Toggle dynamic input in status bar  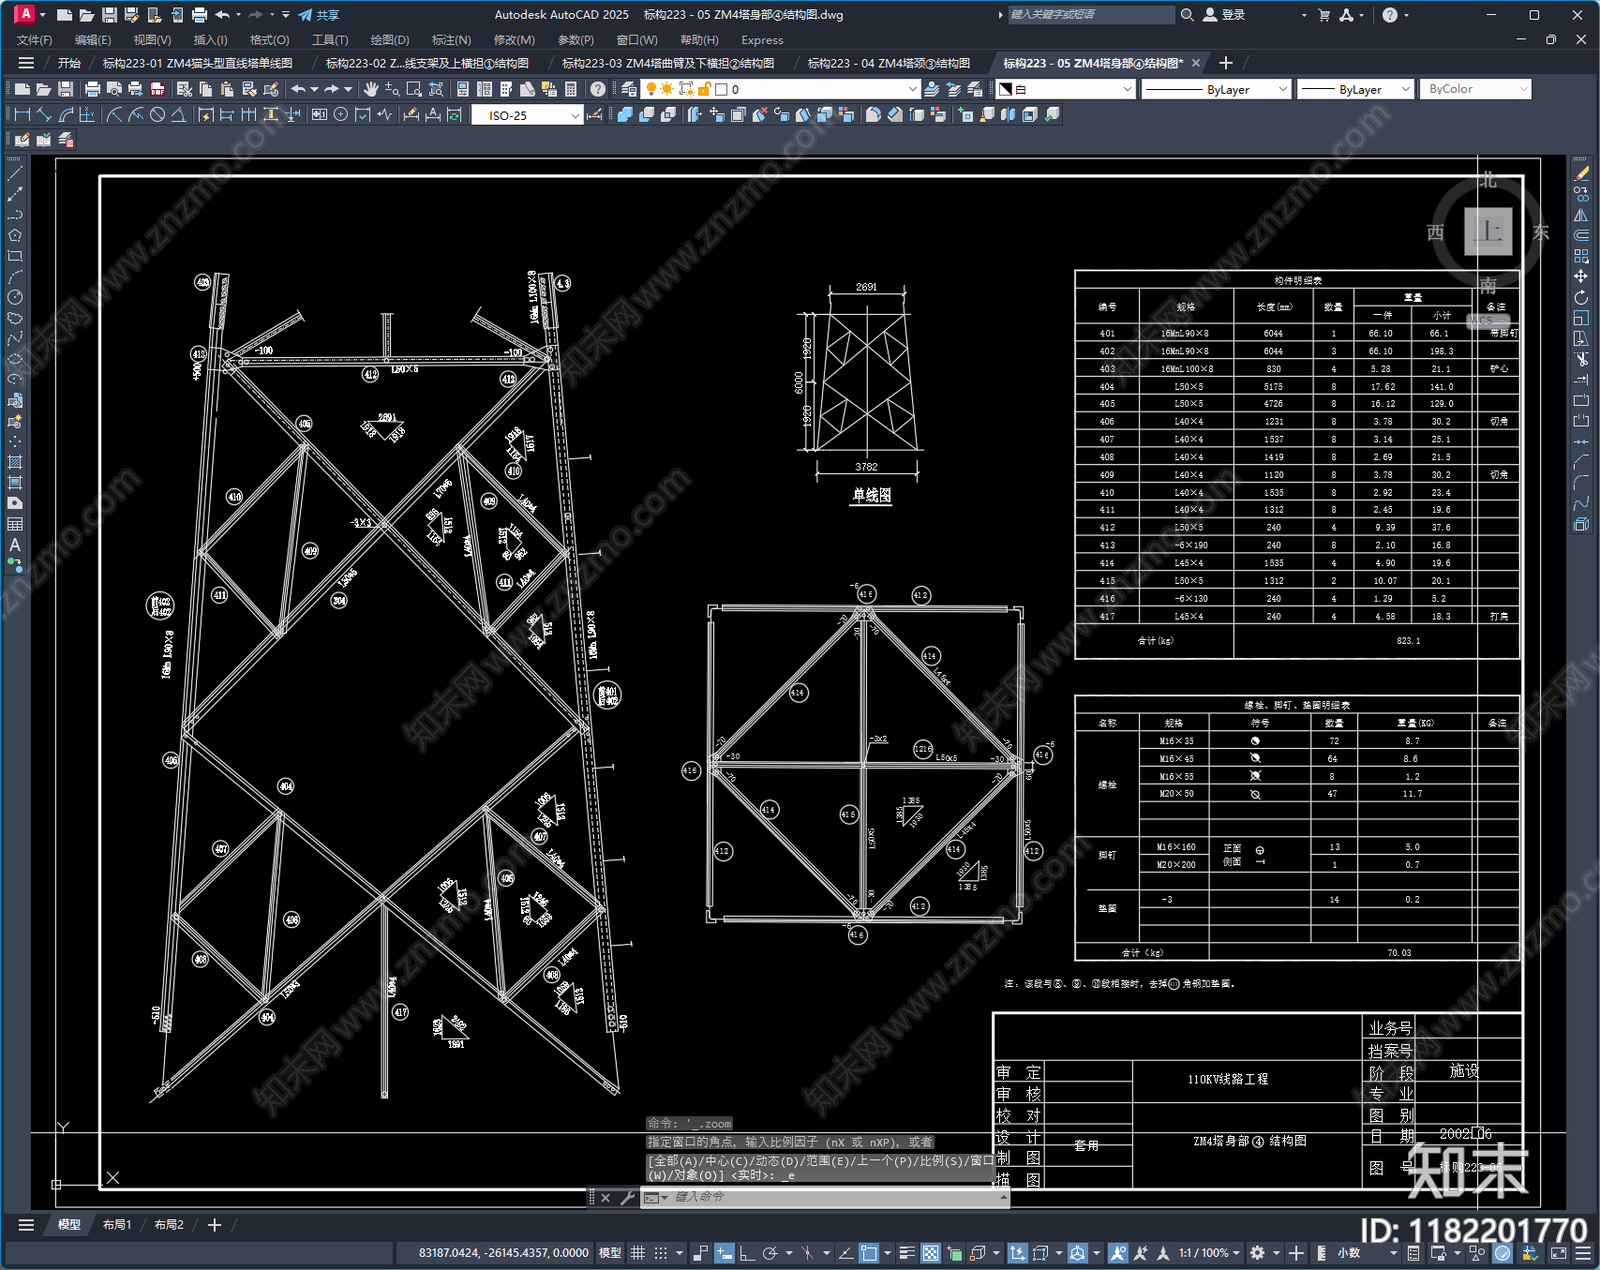coord(724,1253)
